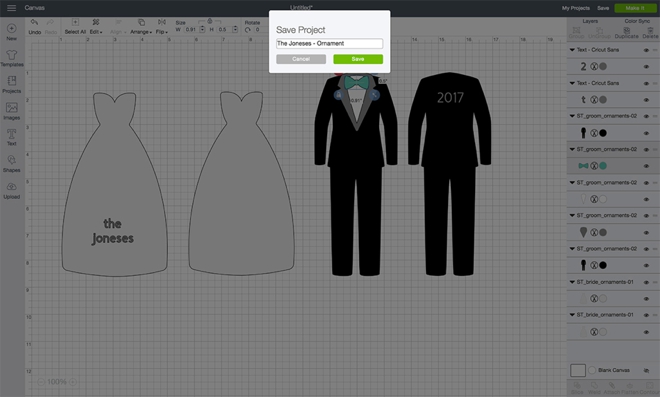
Task: Click the height value field
Action: [223, 29]
